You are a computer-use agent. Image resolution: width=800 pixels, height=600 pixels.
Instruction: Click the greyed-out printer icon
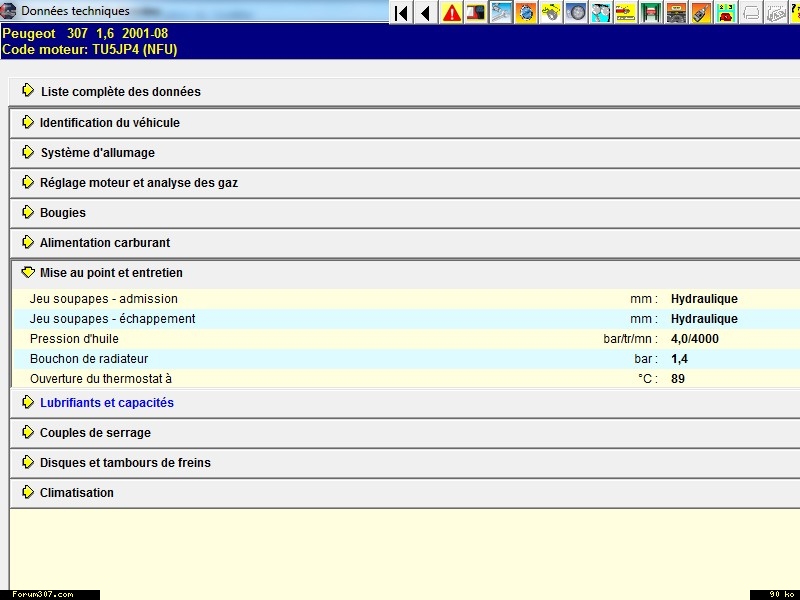pyautogui.click(x=751, y=12)
